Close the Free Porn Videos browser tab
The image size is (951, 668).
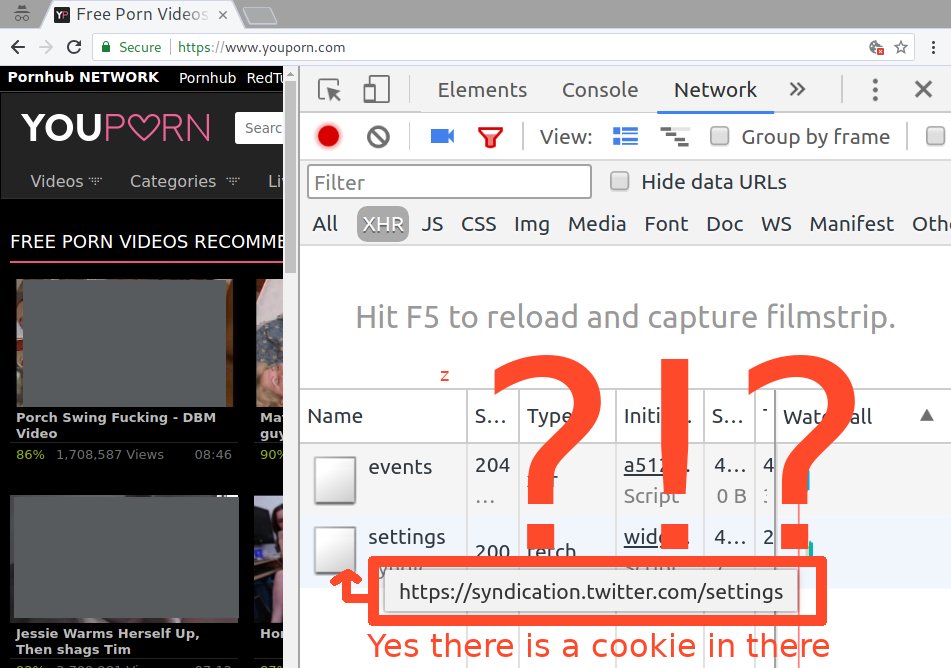pos(223,15)
